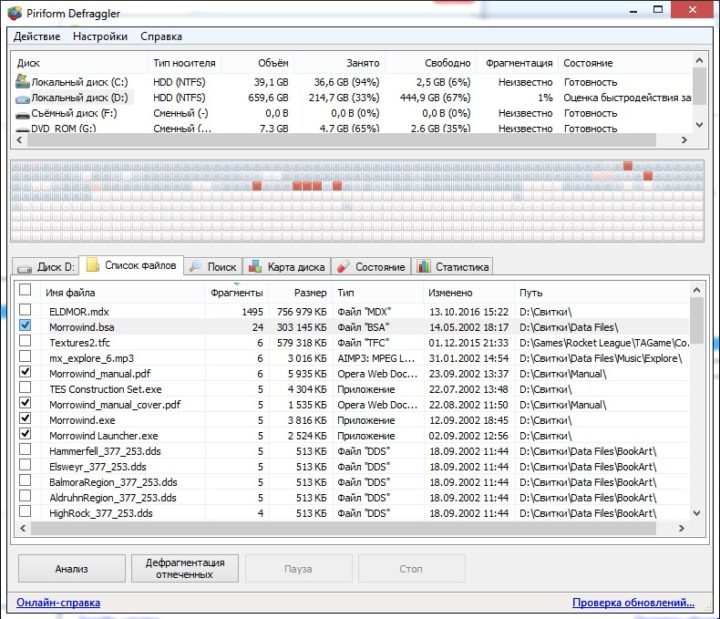This screenshot has height=619, width=720.
Task: Sort file list by Фрагменты column
Action: [x=236, y=293]
